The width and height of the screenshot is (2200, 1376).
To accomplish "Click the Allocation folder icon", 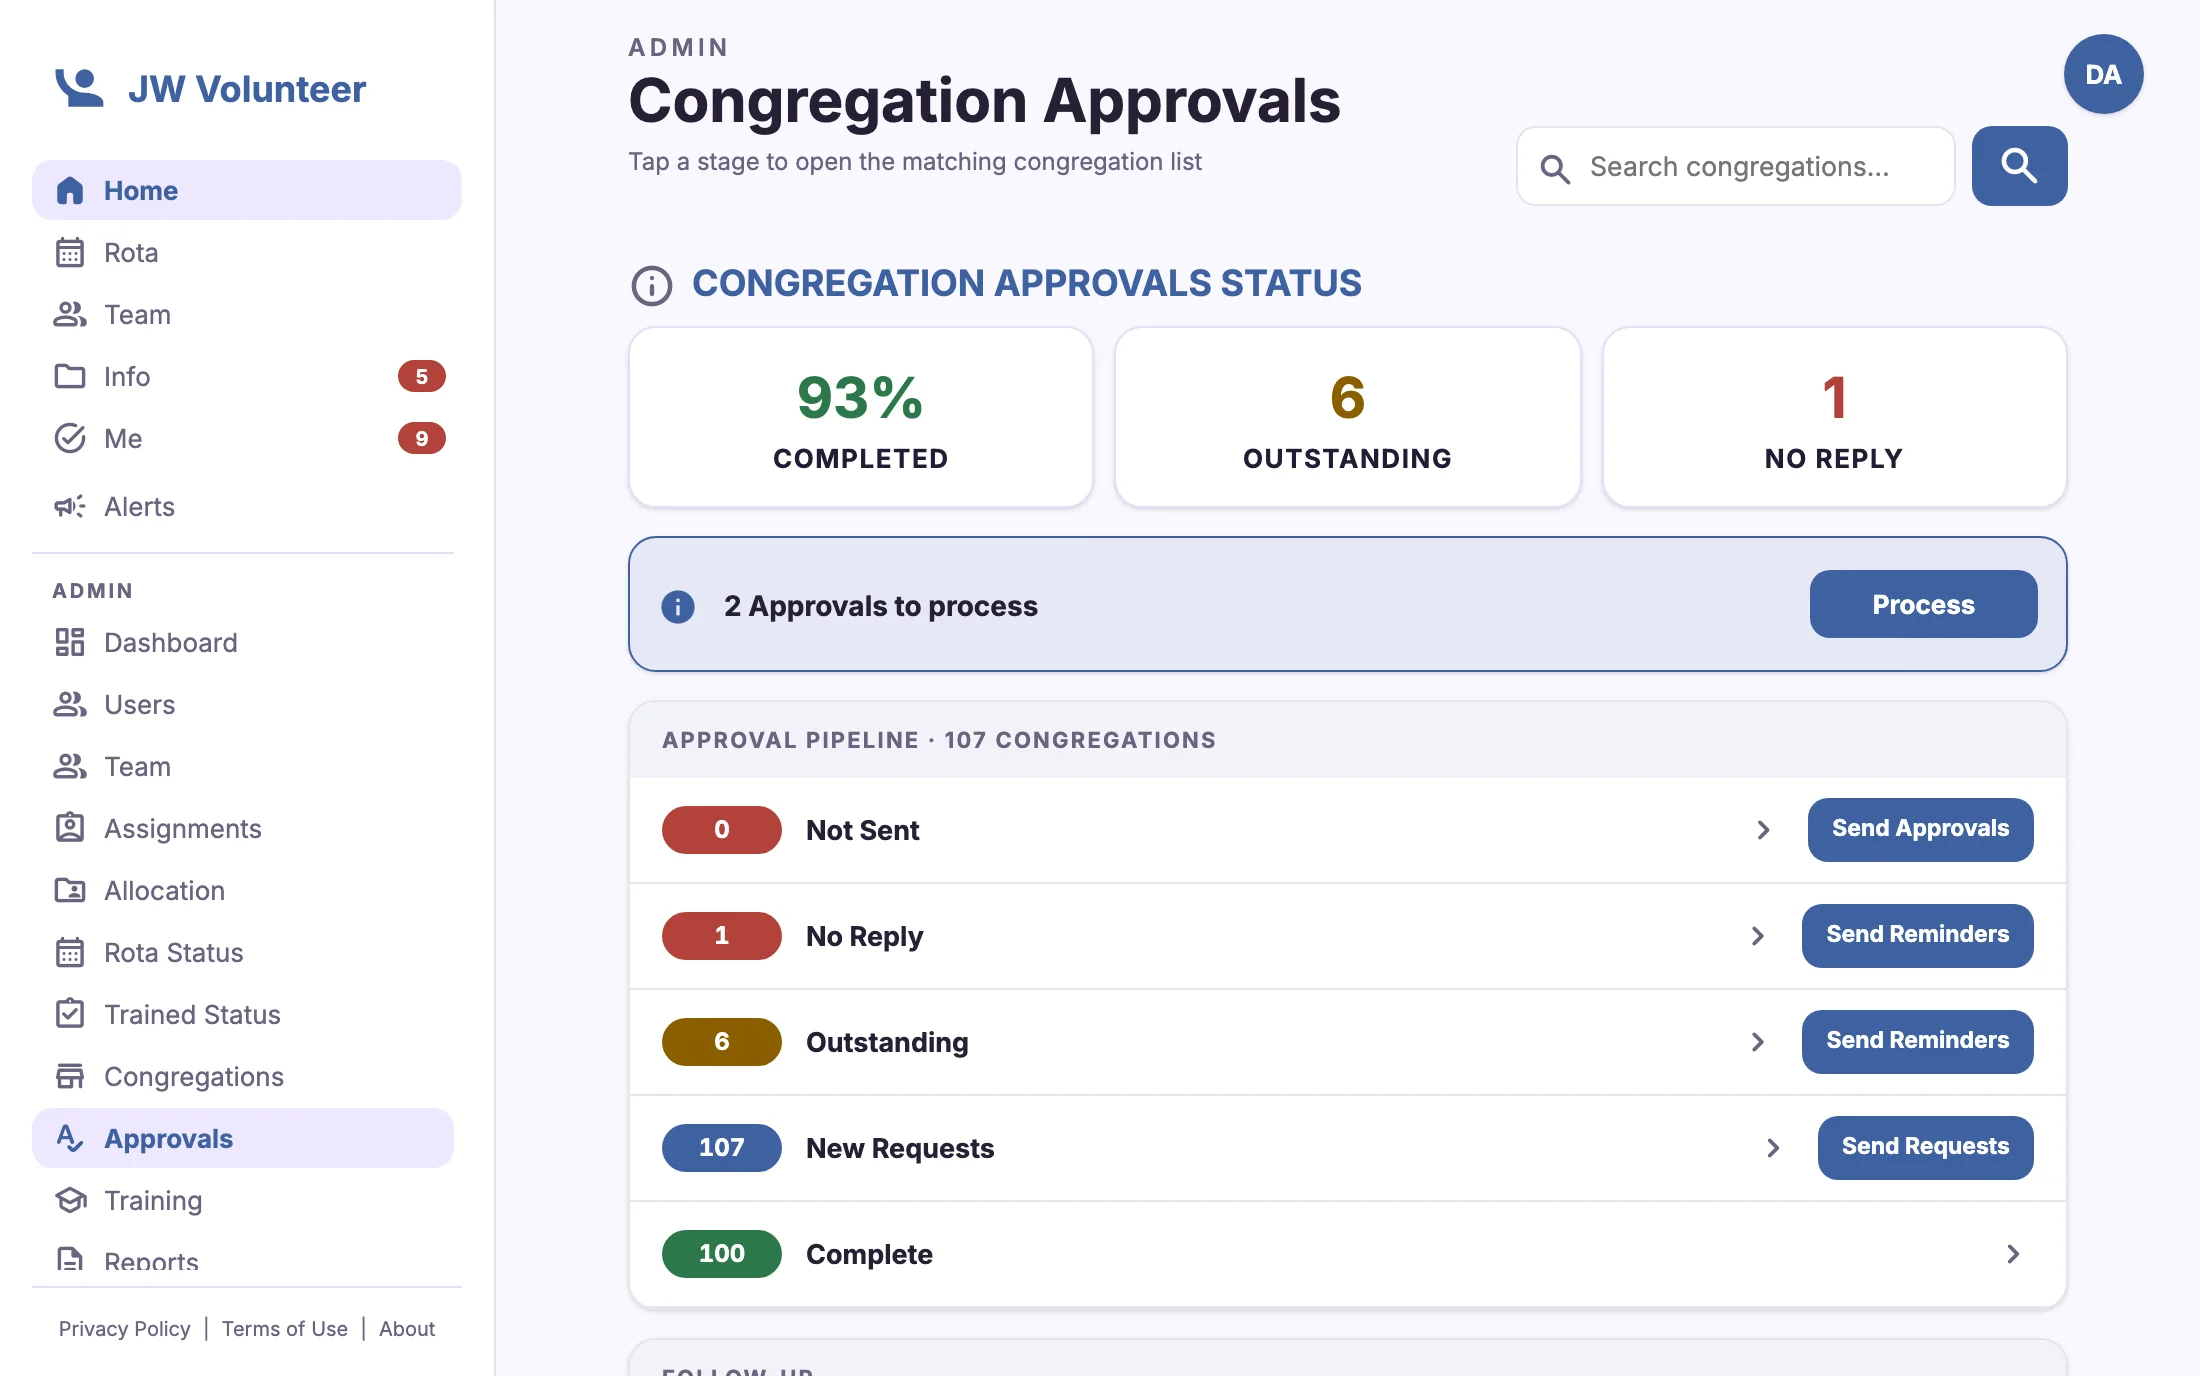I will [70, 890].
